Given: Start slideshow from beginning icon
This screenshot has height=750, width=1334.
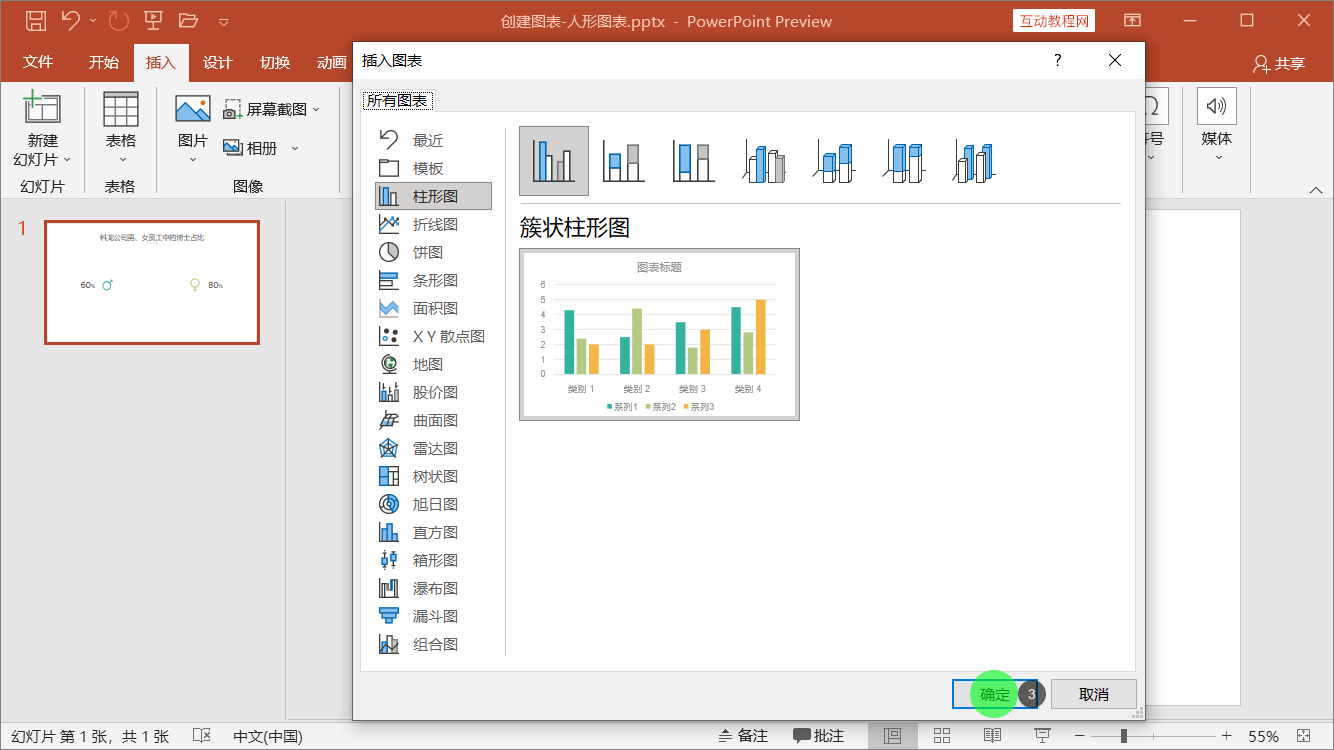Looking at the screenshot, I should point(153,20).
